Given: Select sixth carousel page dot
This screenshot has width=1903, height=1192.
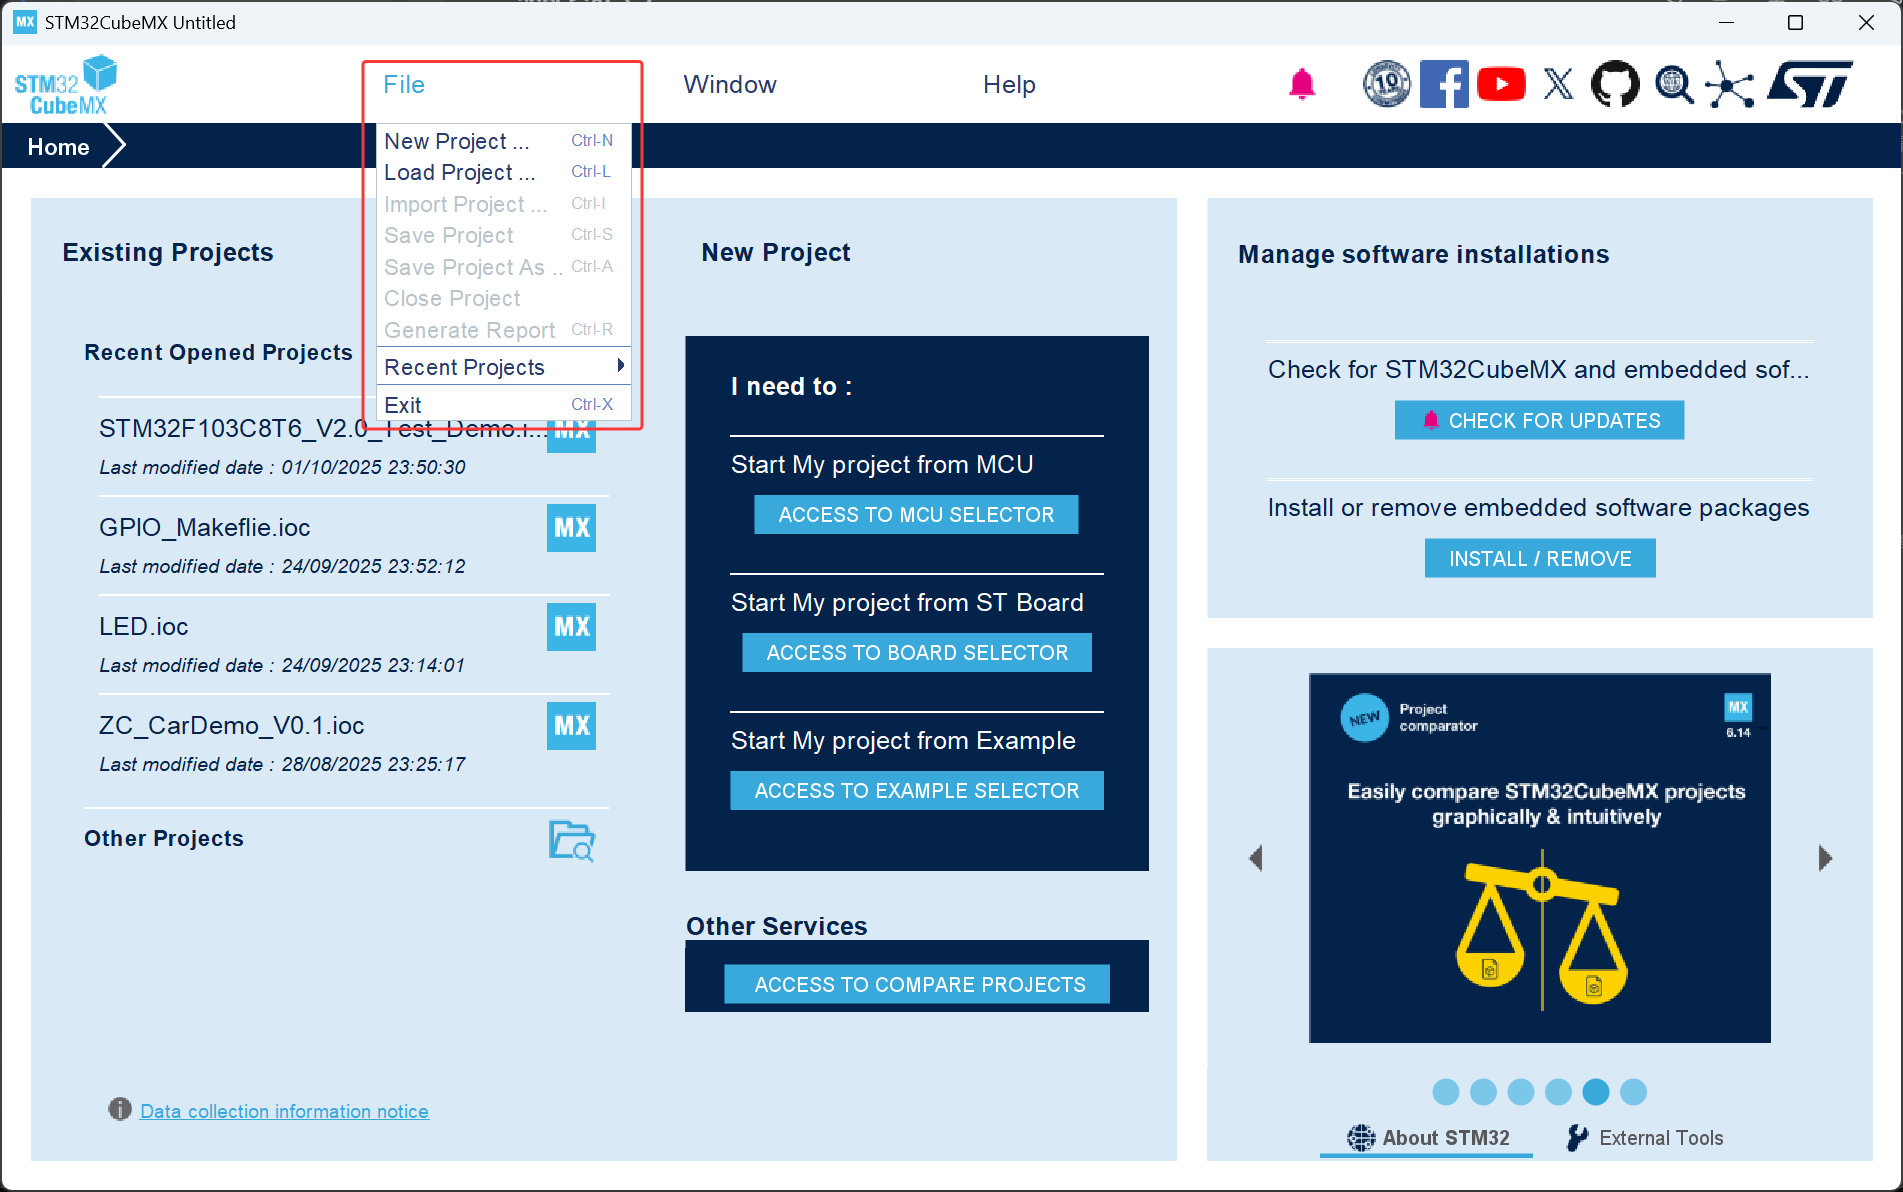Looking at the screenshot, I should (1633, 1092).
